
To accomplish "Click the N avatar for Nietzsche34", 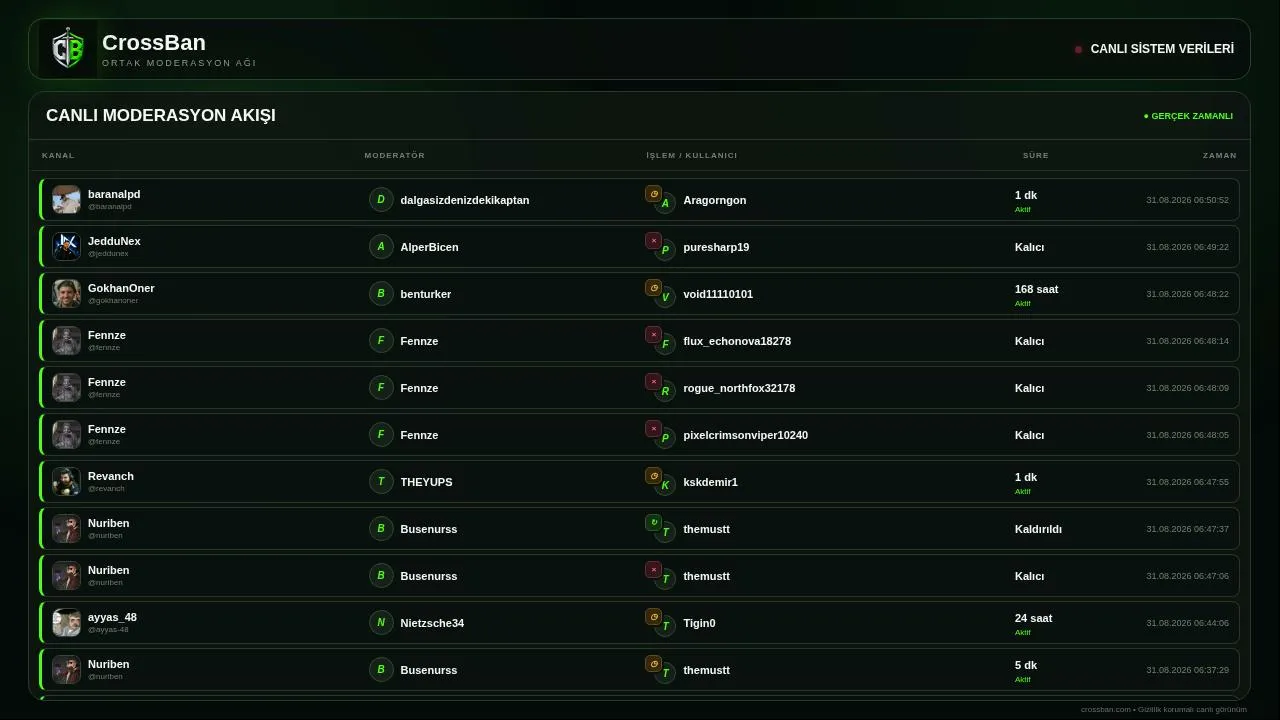I will (x=381, y=623).
